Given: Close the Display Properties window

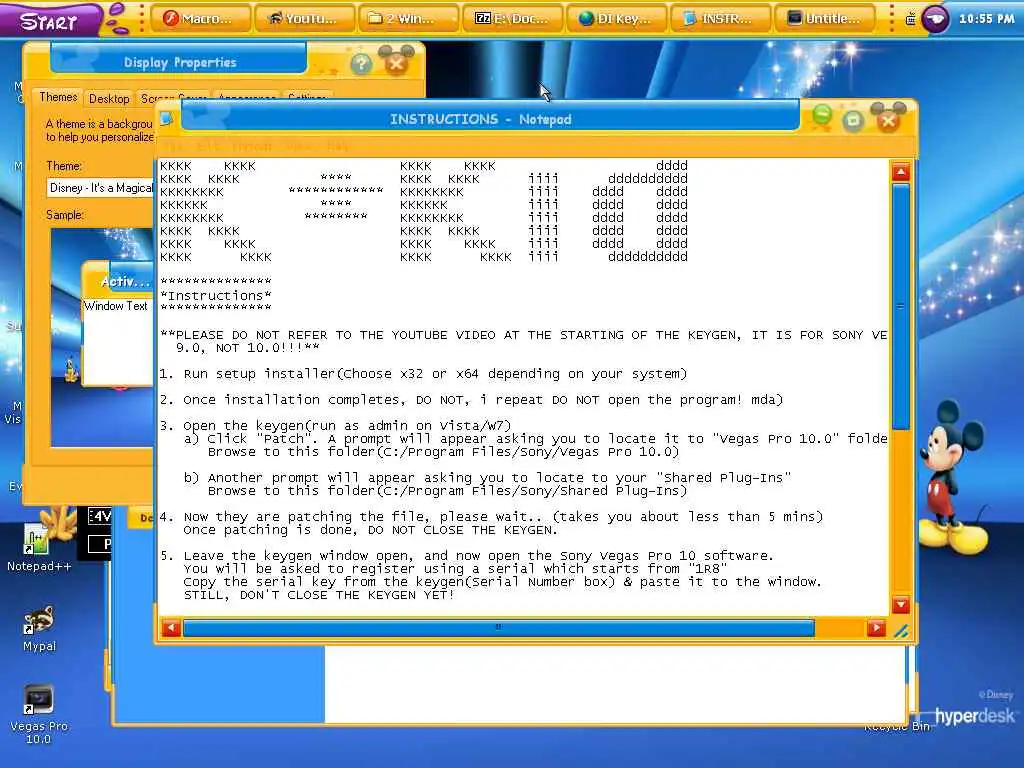Looking at the screenshot, I should [396, 63].
